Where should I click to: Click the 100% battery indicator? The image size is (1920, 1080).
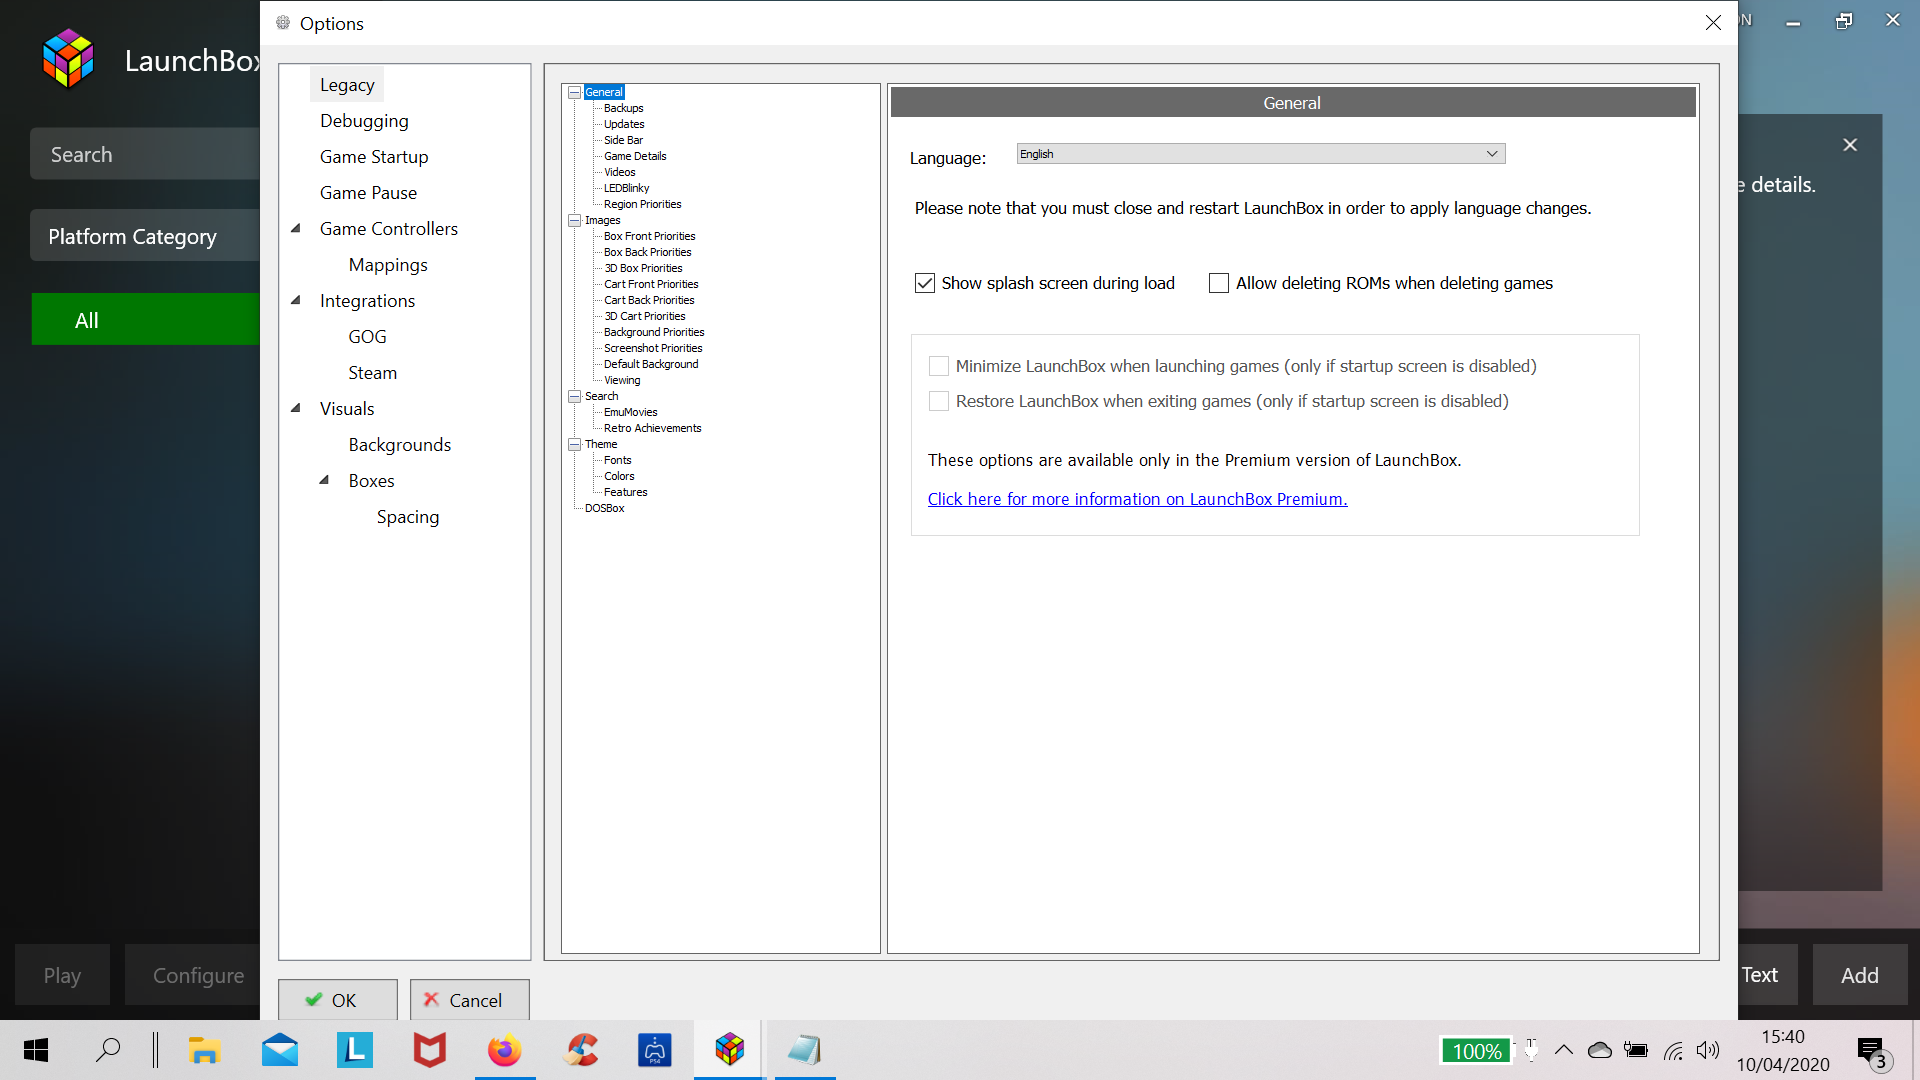tap(1477, 1051)
